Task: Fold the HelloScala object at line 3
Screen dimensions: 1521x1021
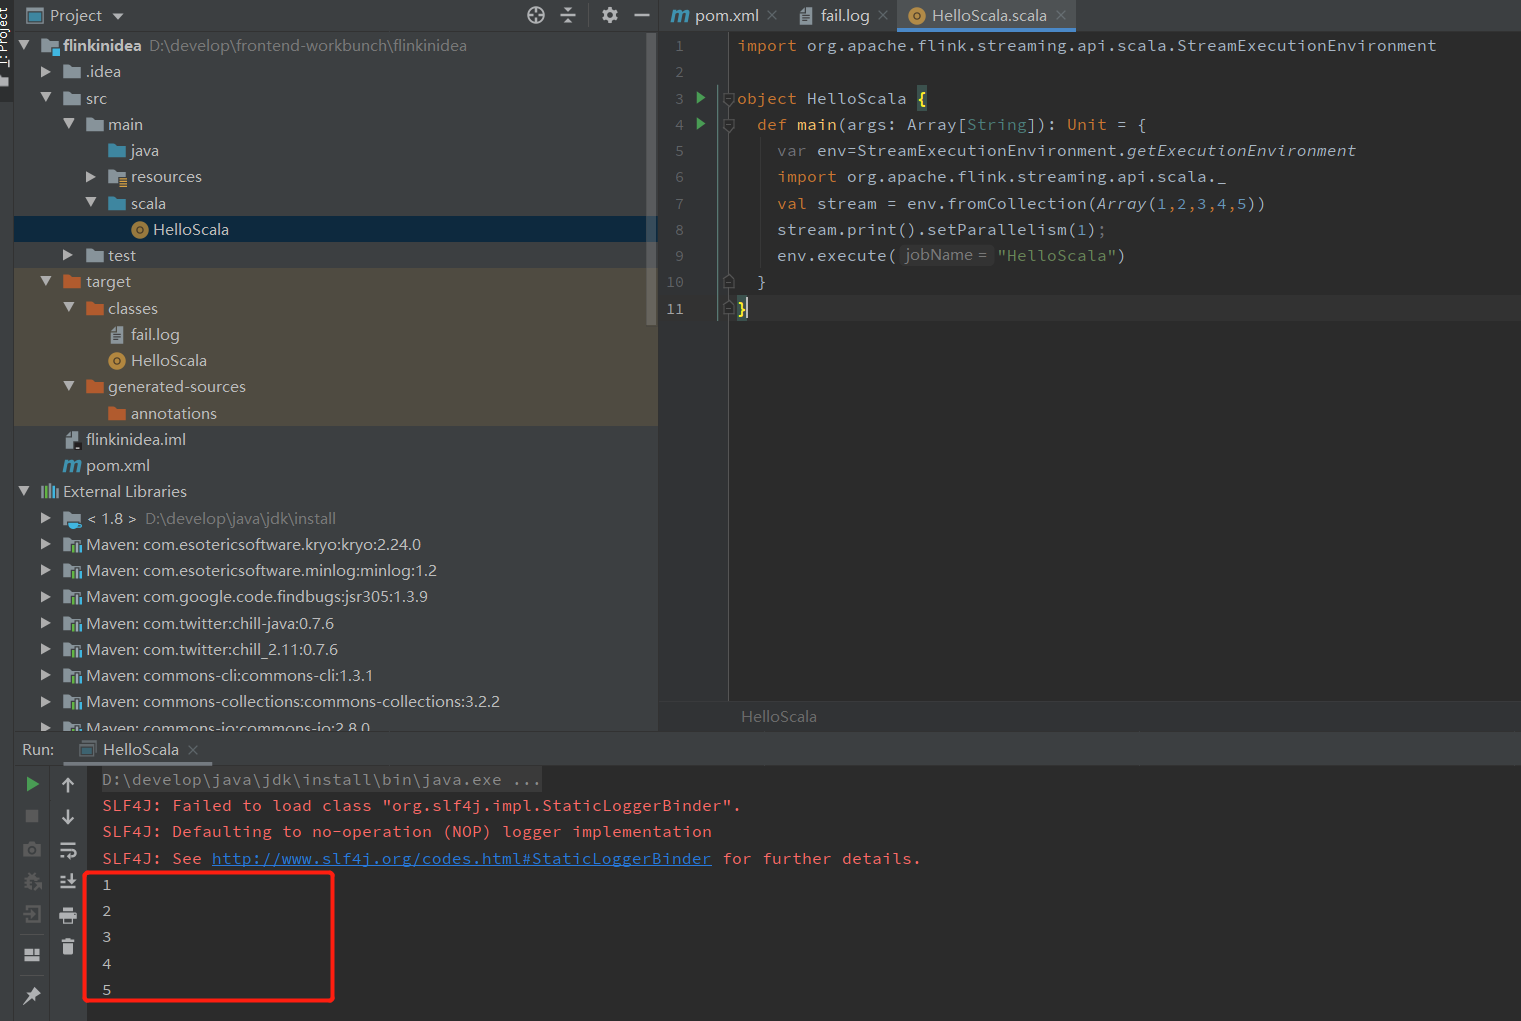Action: tap(729, 99)
